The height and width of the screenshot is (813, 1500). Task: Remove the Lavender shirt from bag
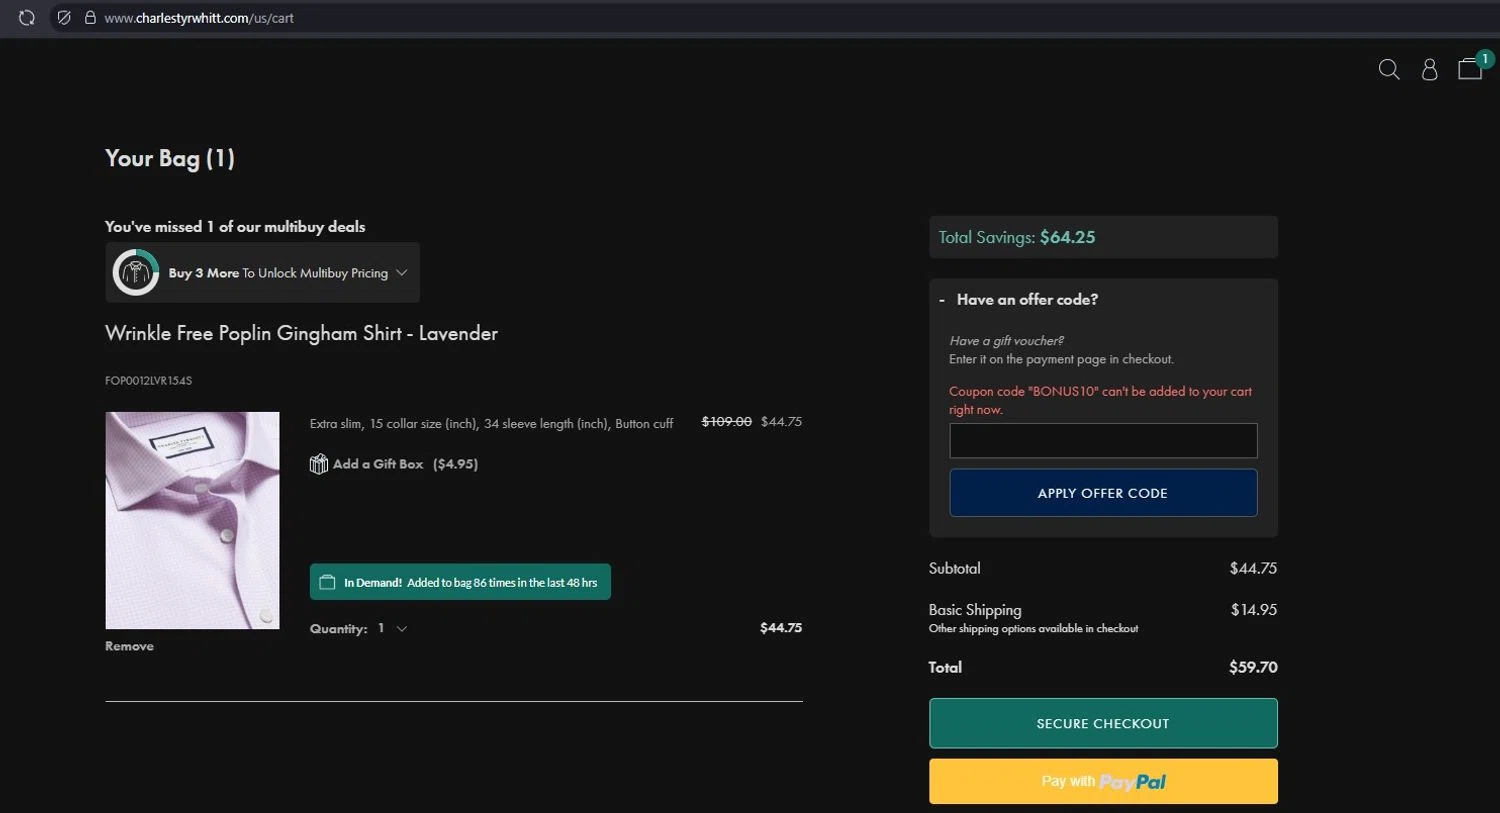click(129, 646)
